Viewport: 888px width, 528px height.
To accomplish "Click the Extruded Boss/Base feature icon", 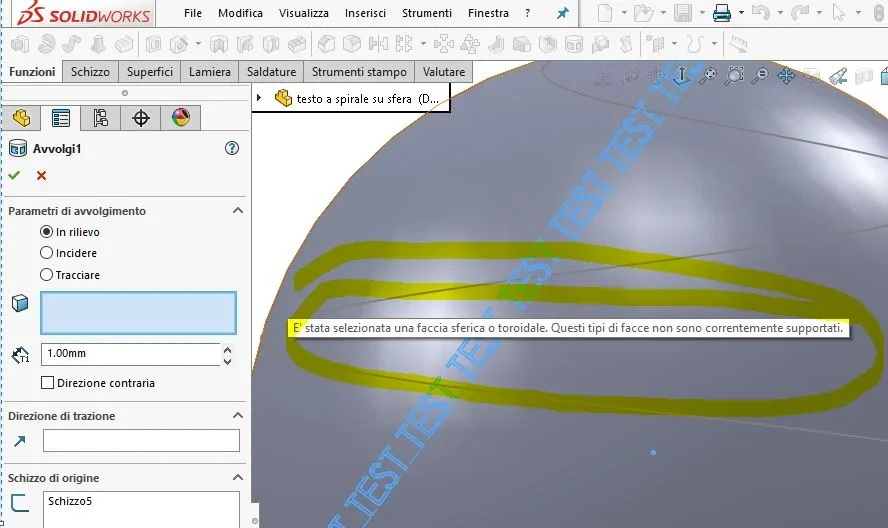I will pyautogui.click(x=20, y=44).
